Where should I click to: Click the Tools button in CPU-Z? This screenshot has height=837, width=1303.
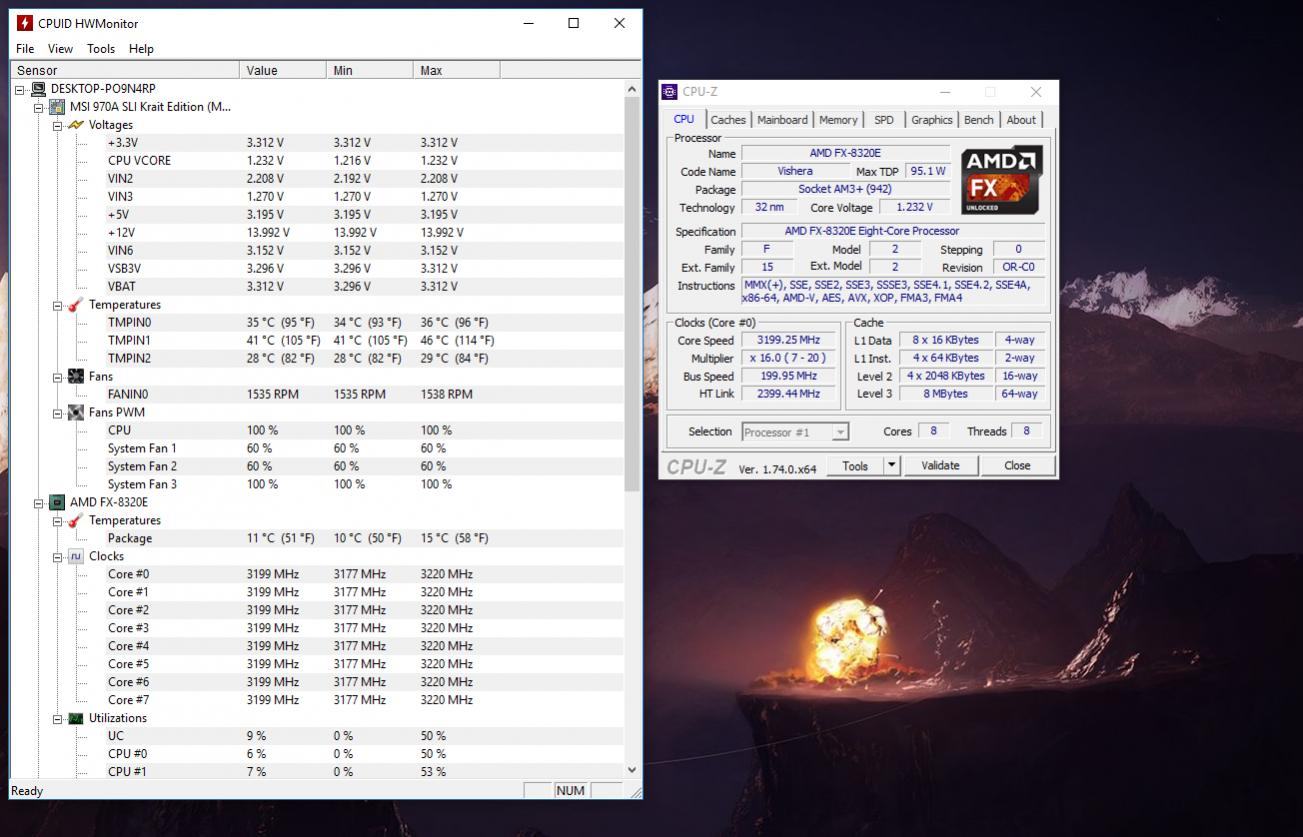pos(855,465)
